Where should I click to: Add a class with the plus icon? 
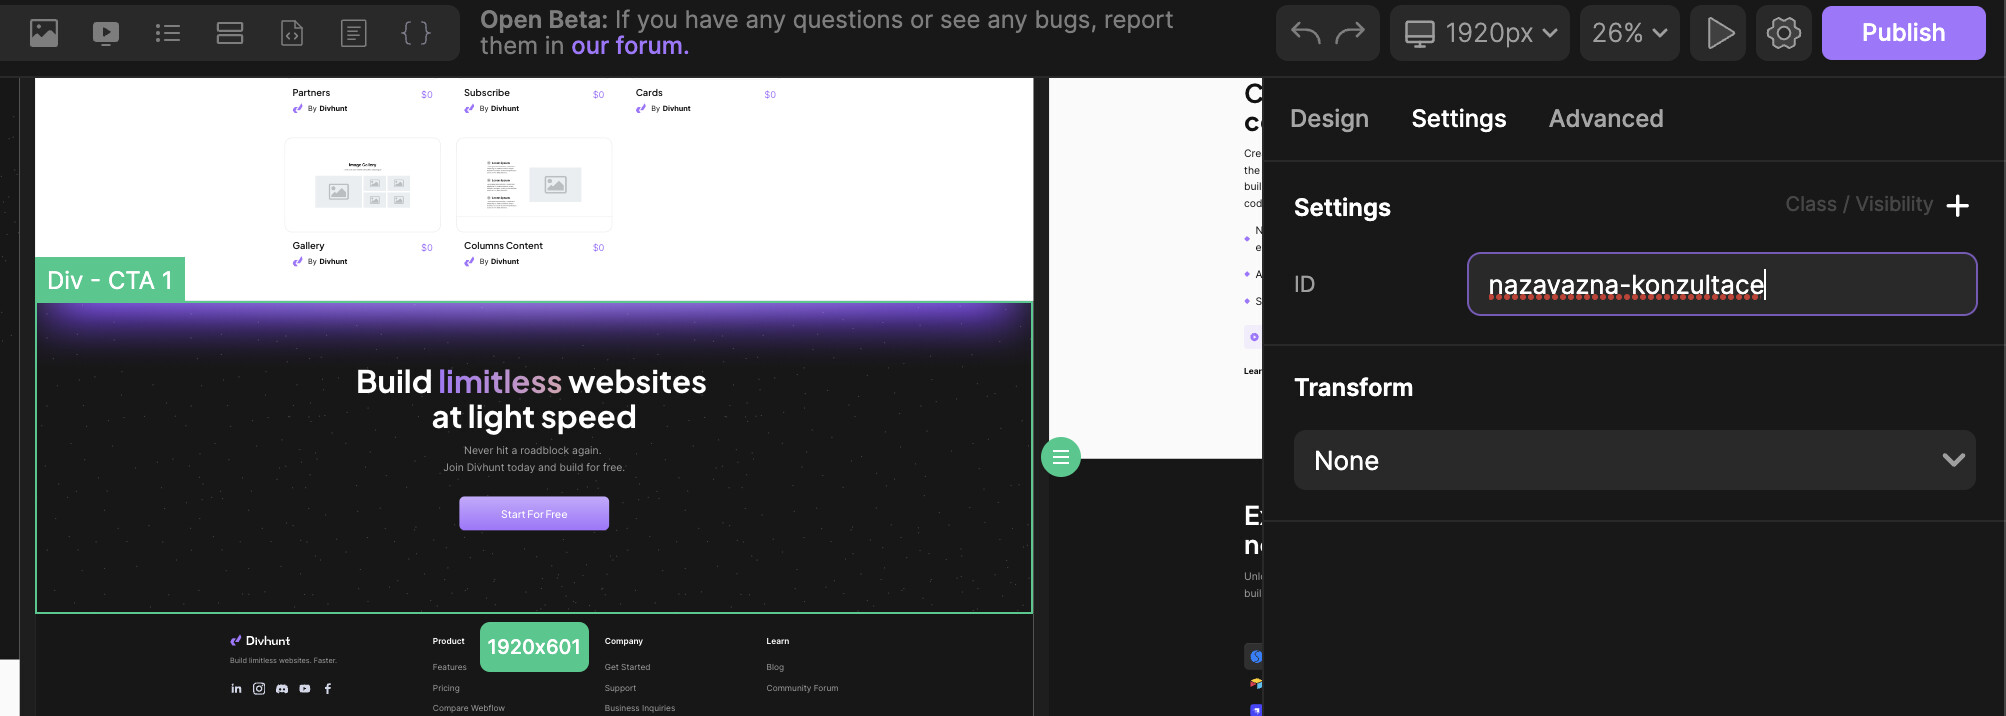[x=1958, y=206]
